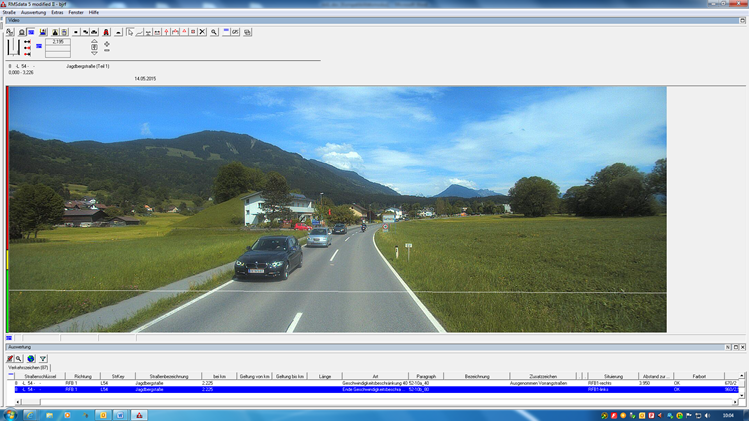Click the kilometer value field showing 2,195
The width and height of the screenshot is (750, 422).
(58, 42)
